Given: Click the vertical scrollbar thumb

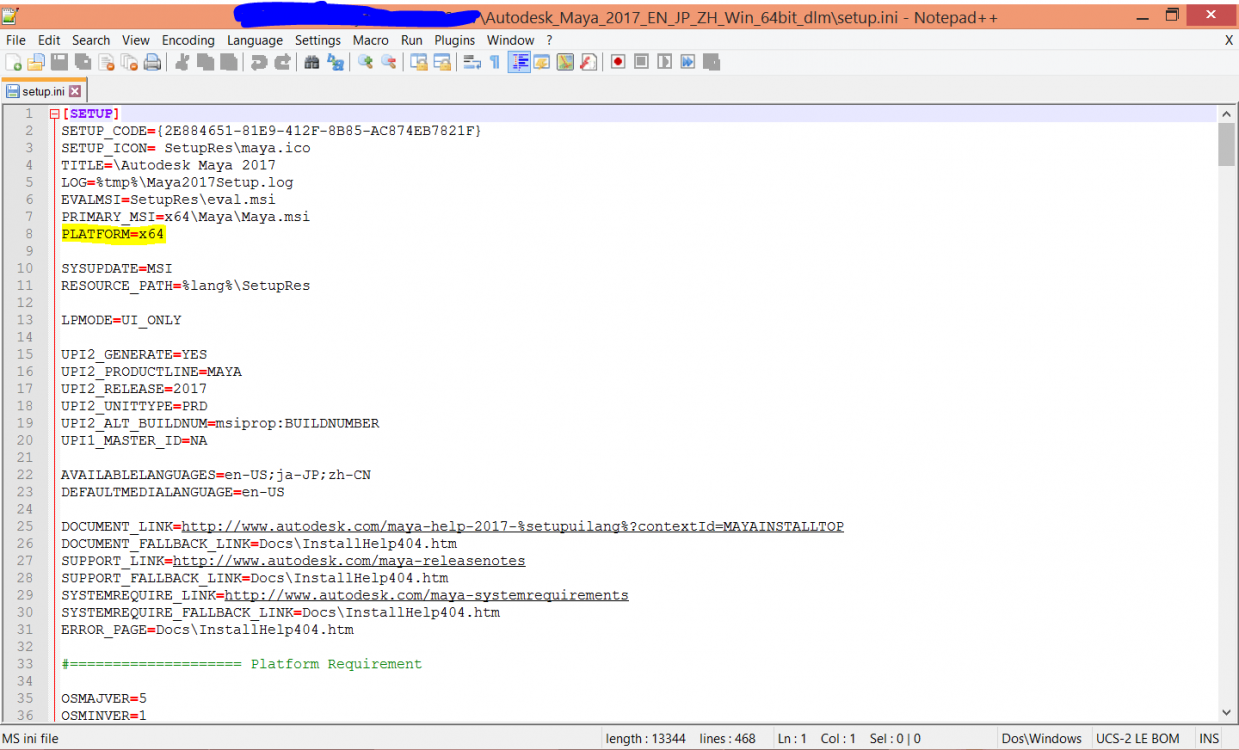Looking at the screenshot, I should [1226, 144].
